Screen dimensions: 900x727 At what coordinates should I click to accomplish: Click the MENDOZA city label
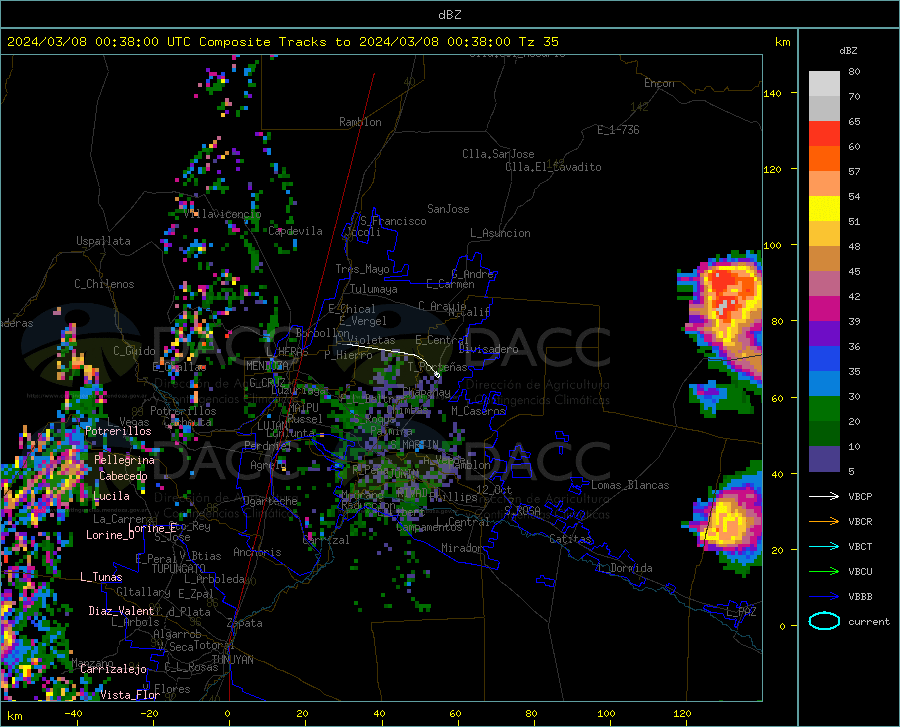(267, 366)
